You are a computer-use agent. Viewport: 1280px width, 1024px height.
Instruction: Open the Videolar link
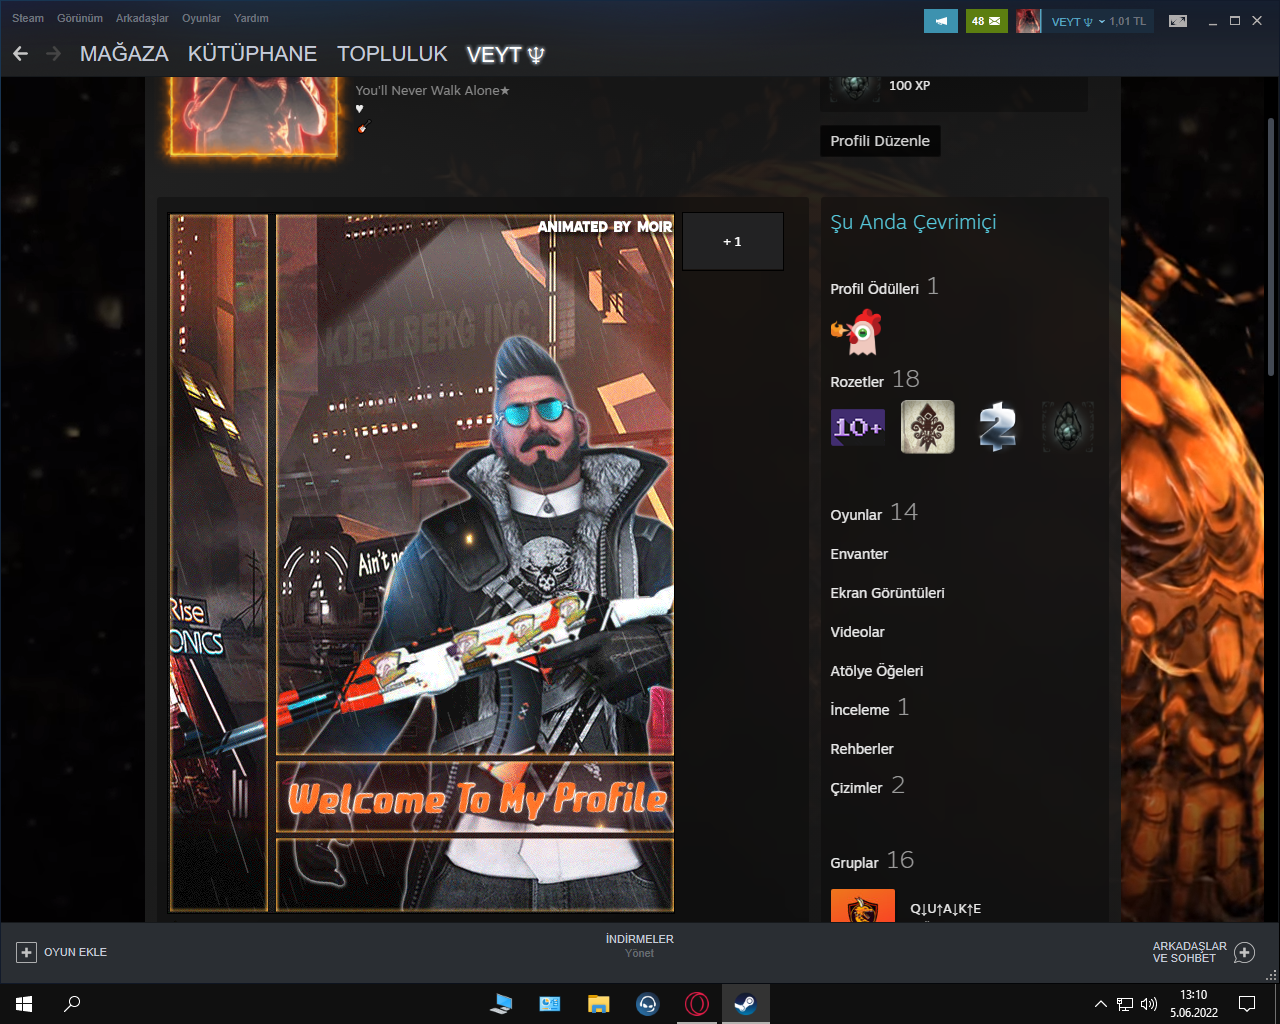(857, 632)
